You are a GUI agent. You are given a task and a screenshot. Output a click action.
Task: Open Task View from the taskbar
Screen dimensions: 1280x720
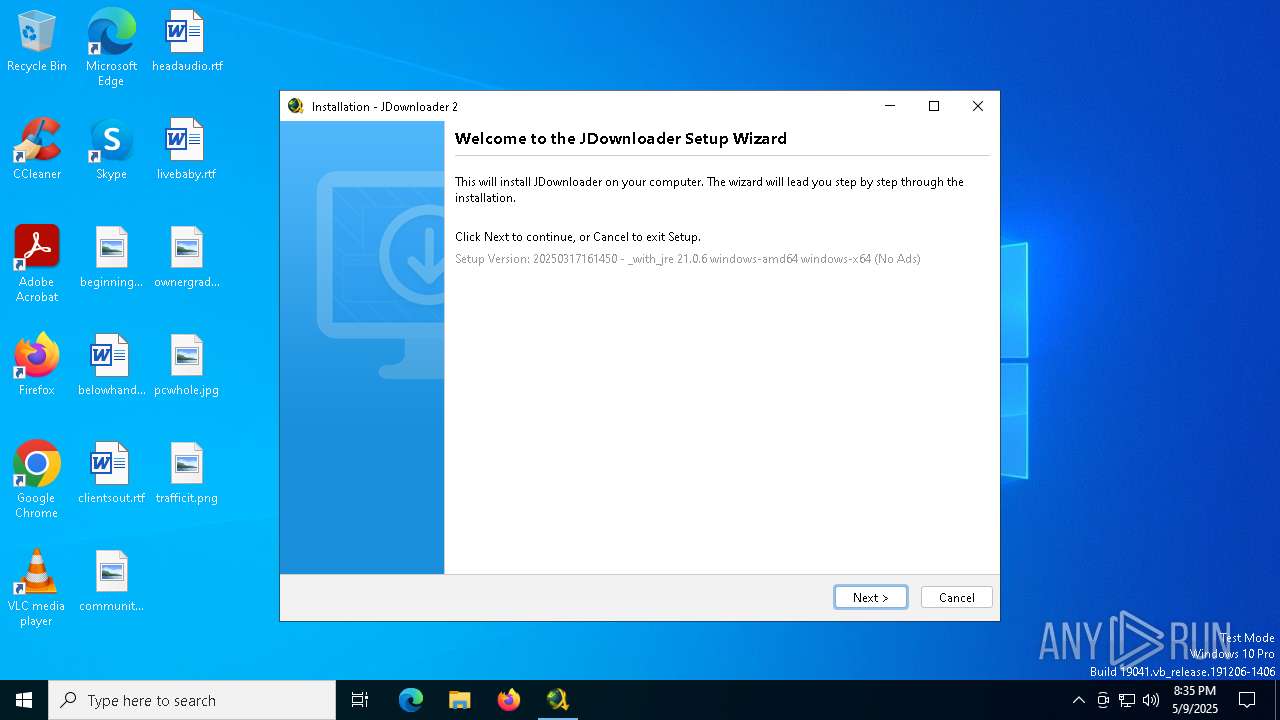point(360,700)
